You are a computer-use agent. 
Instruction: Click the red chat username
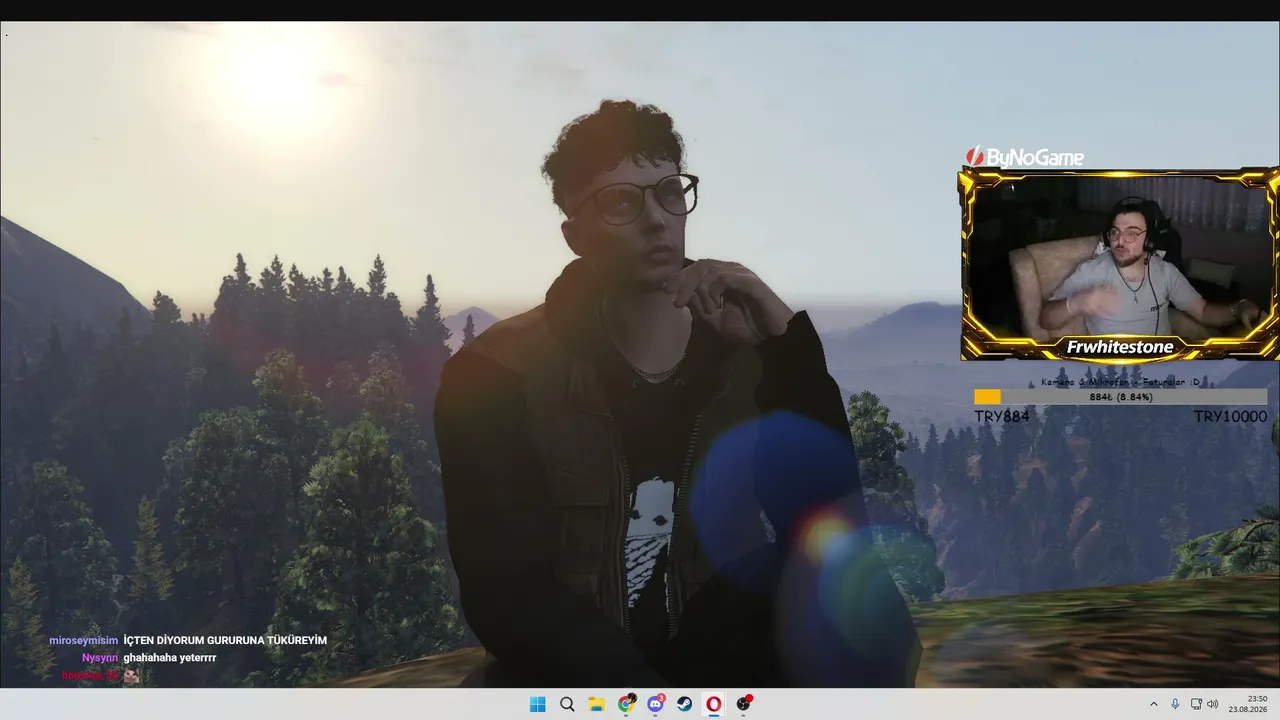pos(90,676)
